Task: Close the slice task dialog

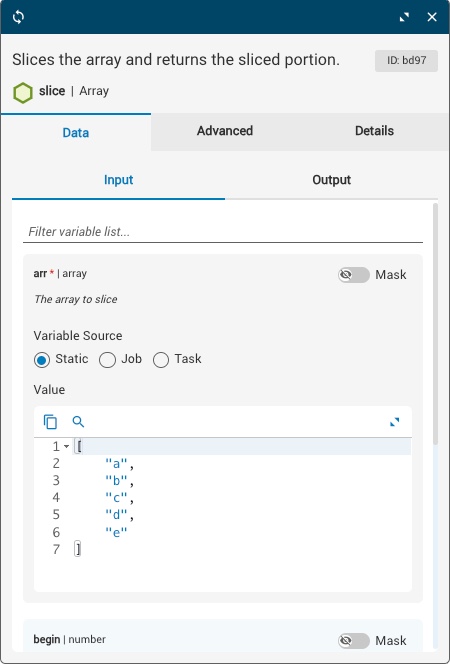Action: pyautogui.click(x=432, y=17)
